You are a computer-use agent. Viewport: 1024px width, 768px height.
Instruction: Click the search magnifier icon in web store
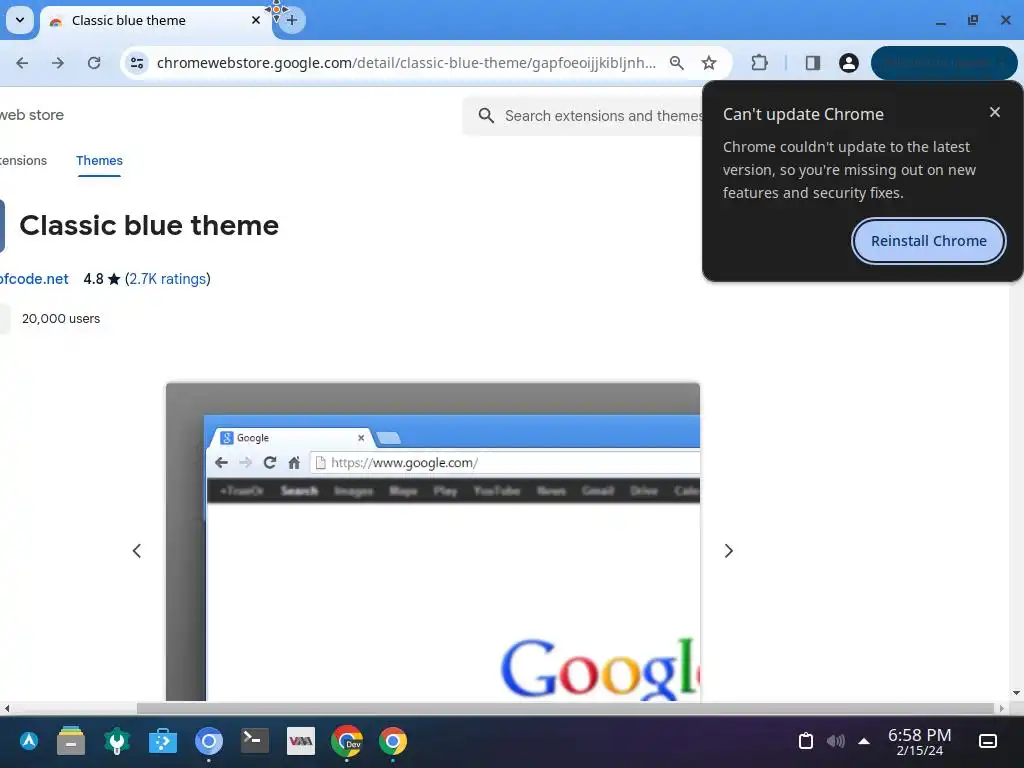pyautogui.click(x=486, y=116)
